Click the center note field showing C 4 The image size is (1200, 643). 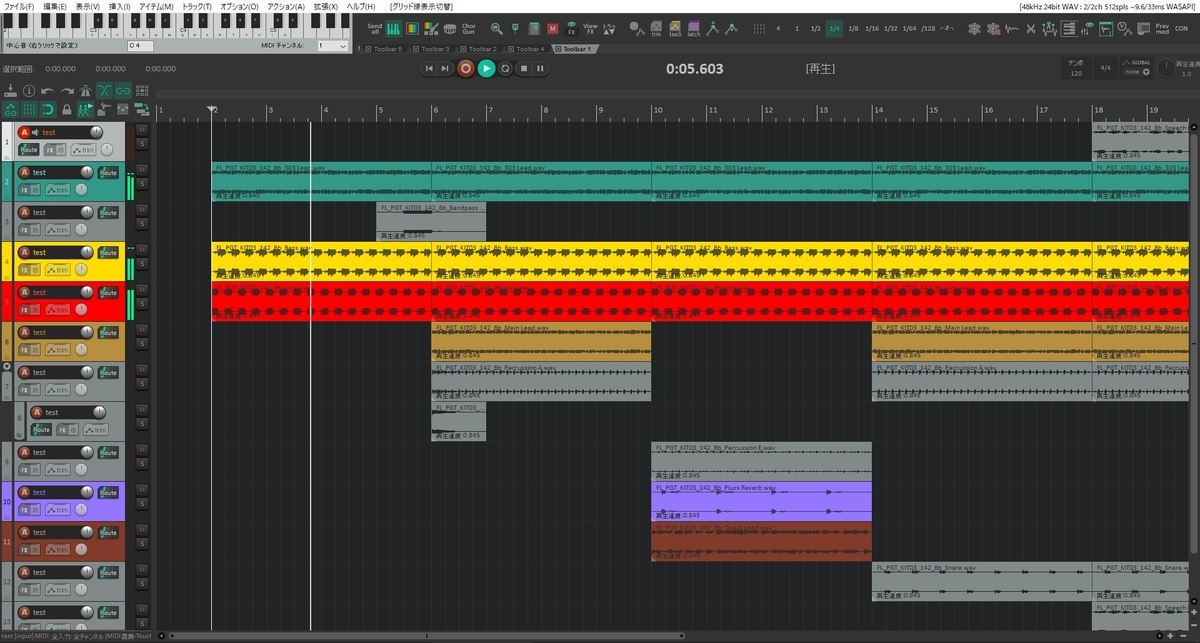click(140, 46)
